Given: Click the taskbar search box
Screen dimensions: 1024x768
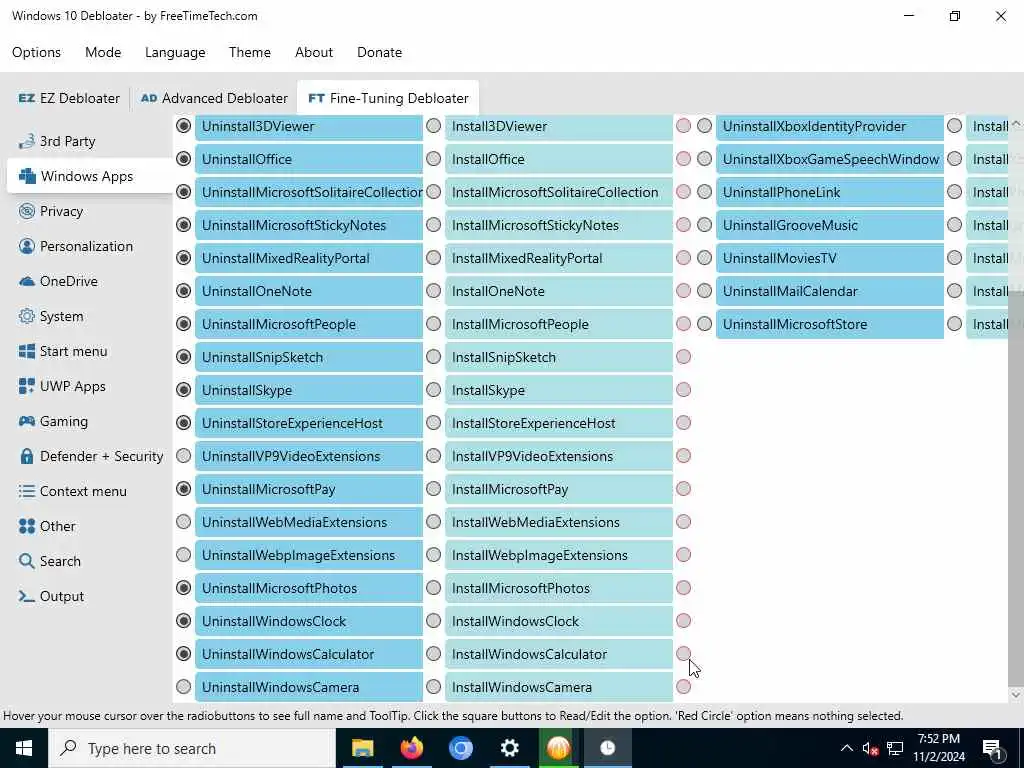Looking at the screenshot, I should point(191,748).
